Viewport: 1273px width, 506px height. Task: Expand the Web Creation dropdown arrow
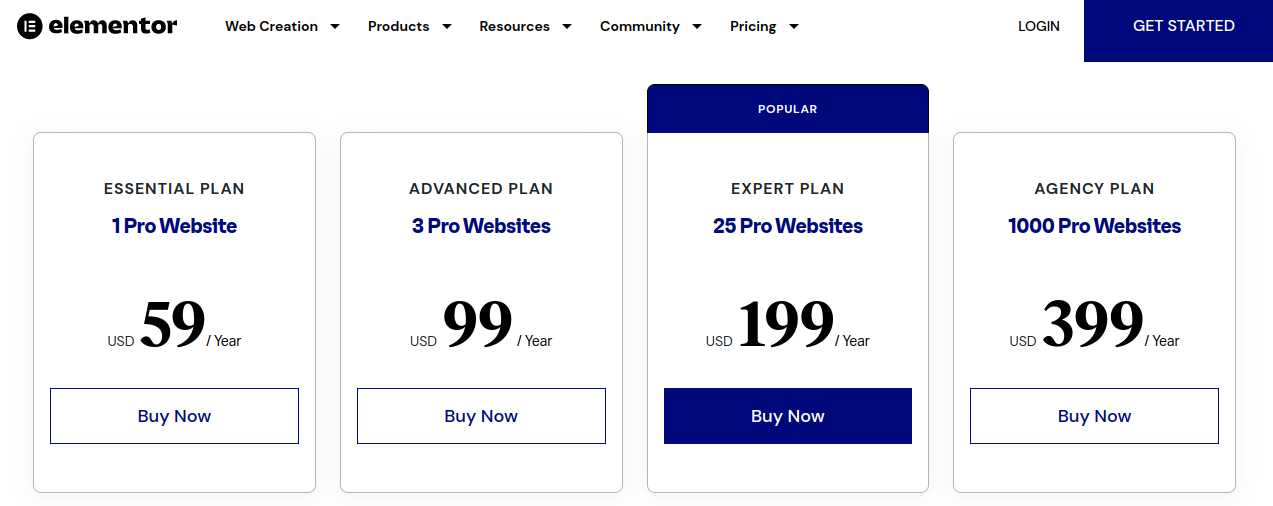click(x=335, y=27)
